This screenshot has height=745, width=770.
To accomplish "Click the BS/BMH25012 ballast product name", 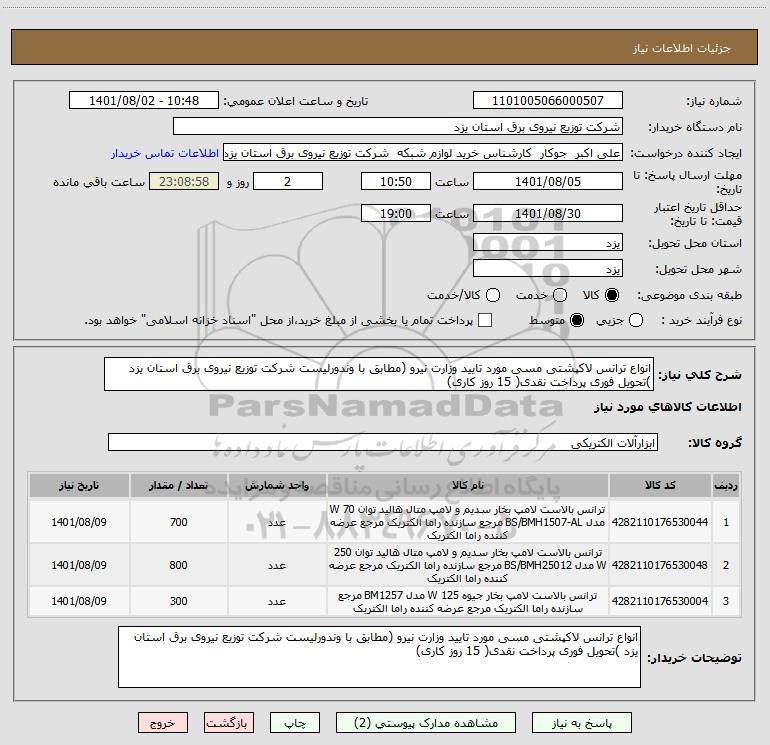I will 467,565.
